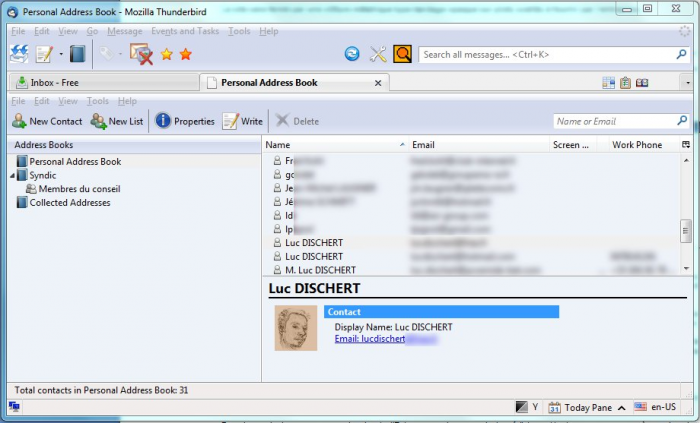Select the highlighted Luc DISCHERT row
Image resolution: width=700 pixels, height=423 pixels.
pos(471,243)
